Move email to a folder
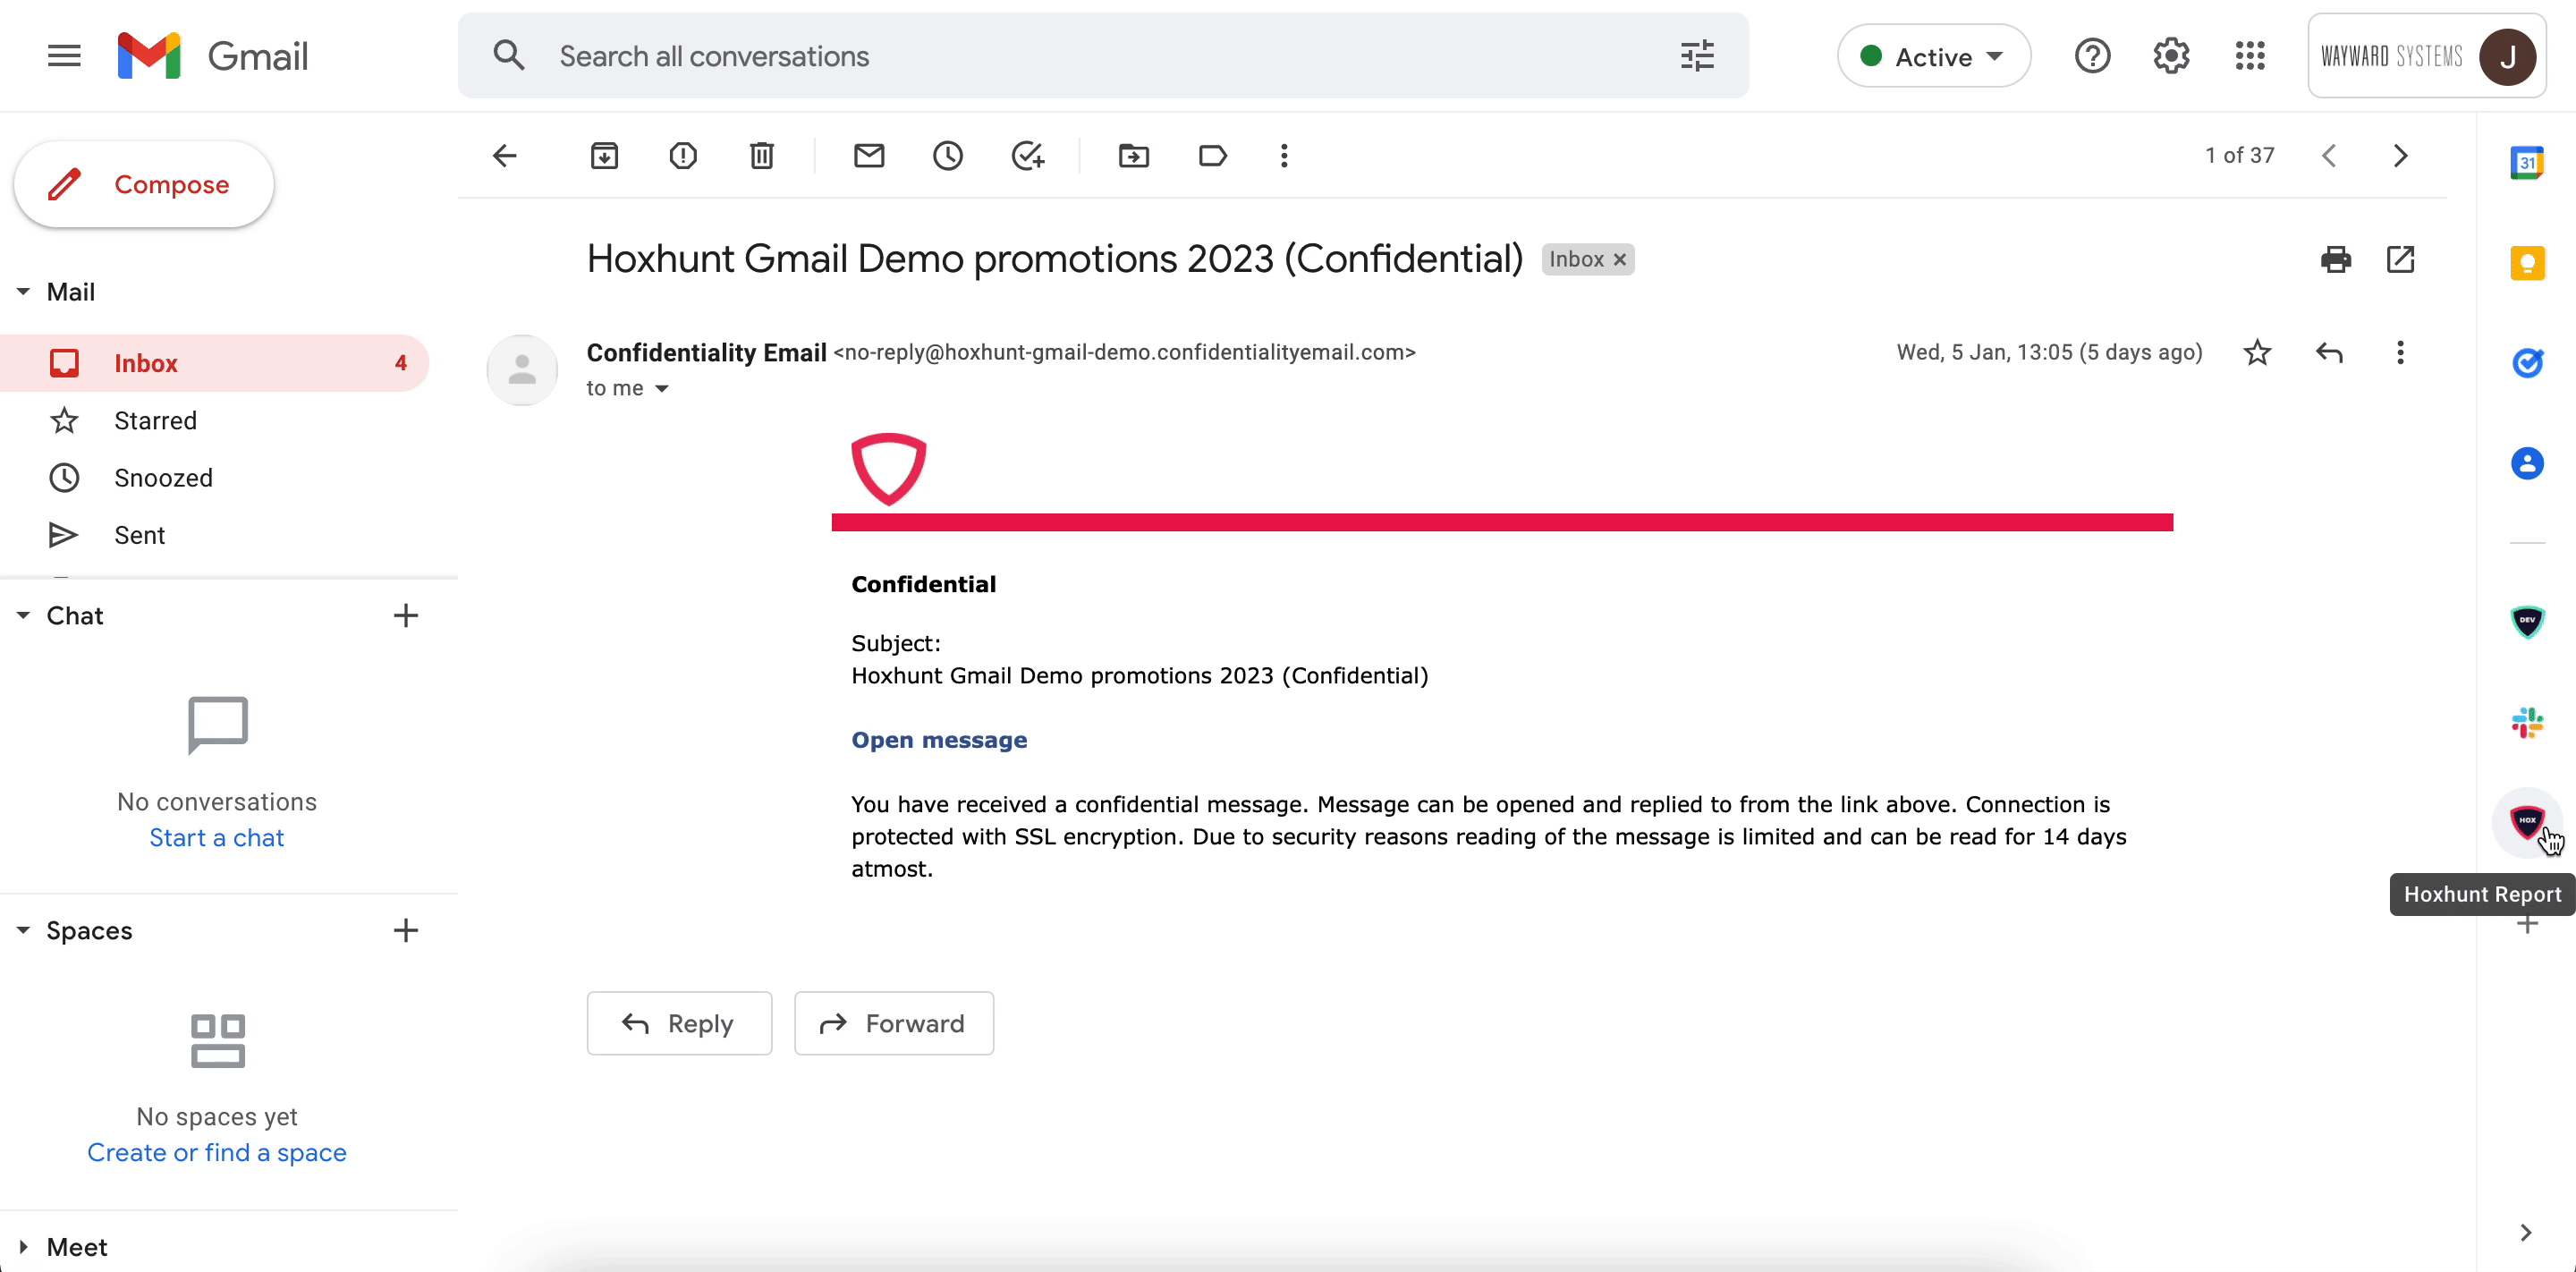 [x=1133, y=156]
